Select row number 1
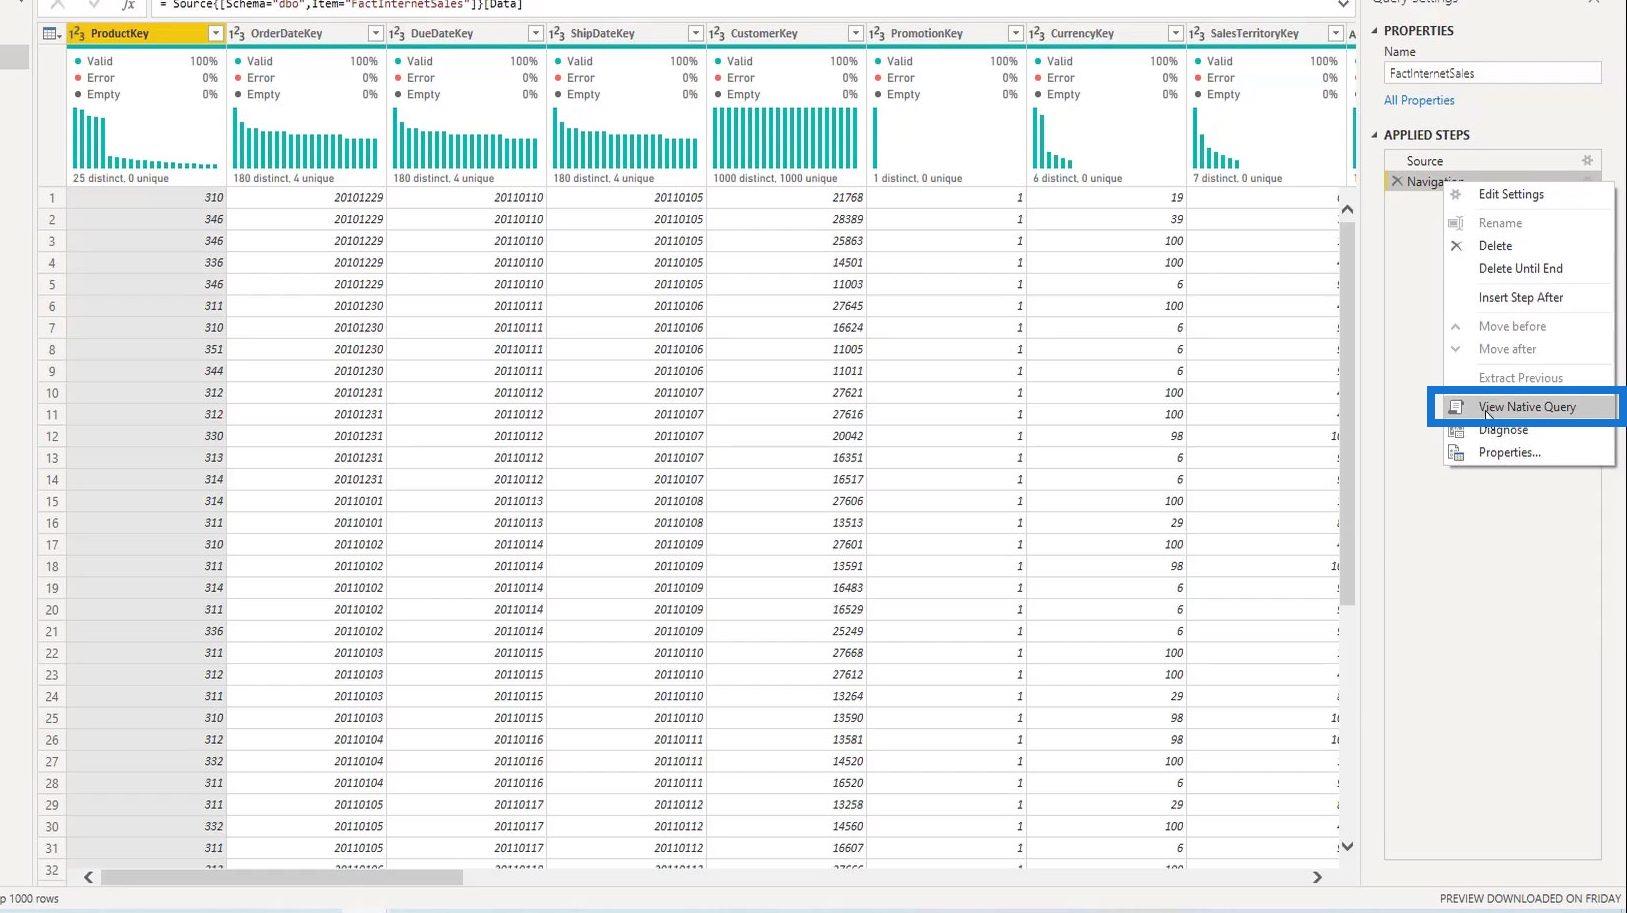Viewport: 1627px width, 913px height. tap(52, 198)
